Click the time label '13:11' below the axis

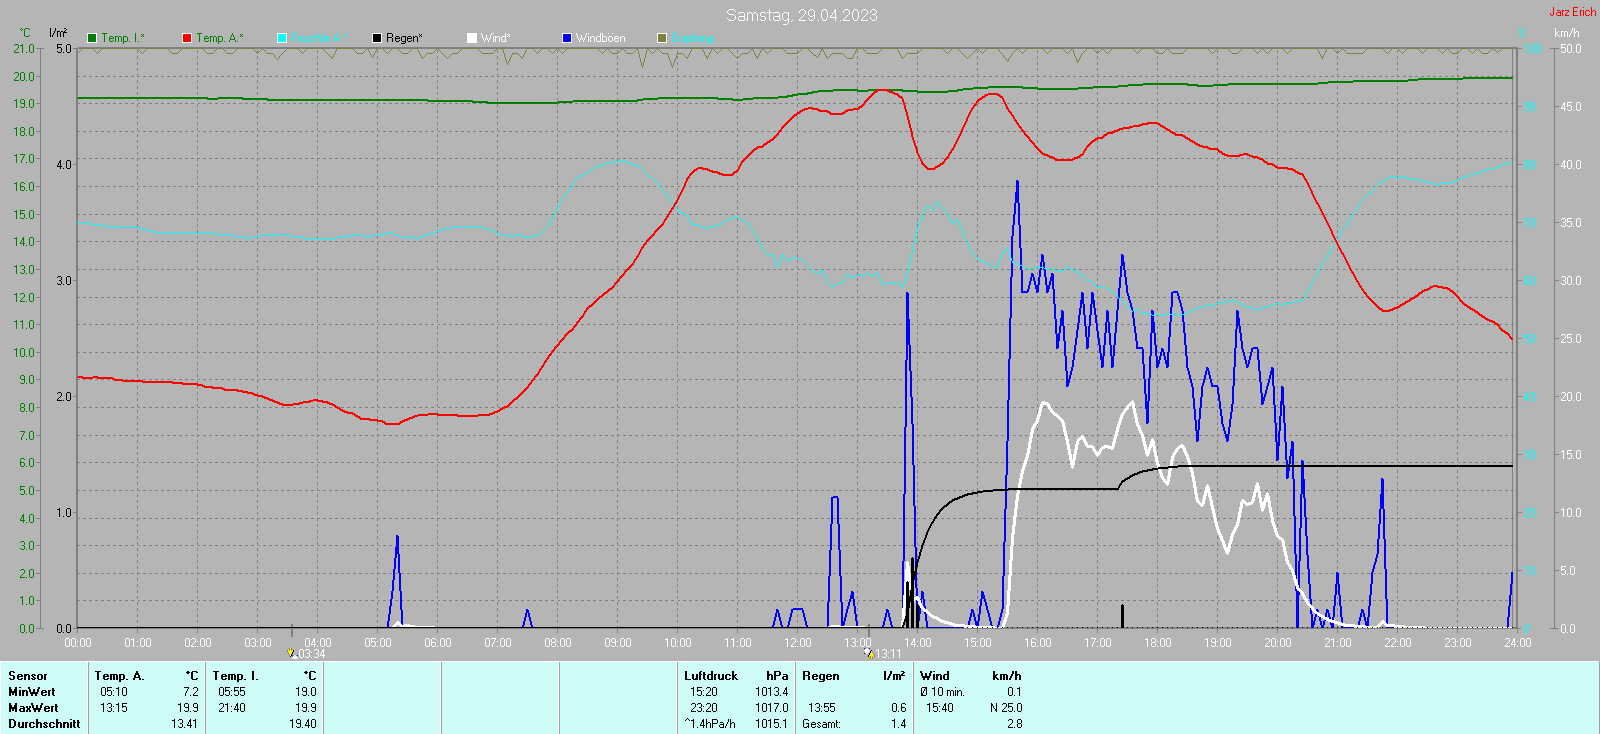(888, 654)
